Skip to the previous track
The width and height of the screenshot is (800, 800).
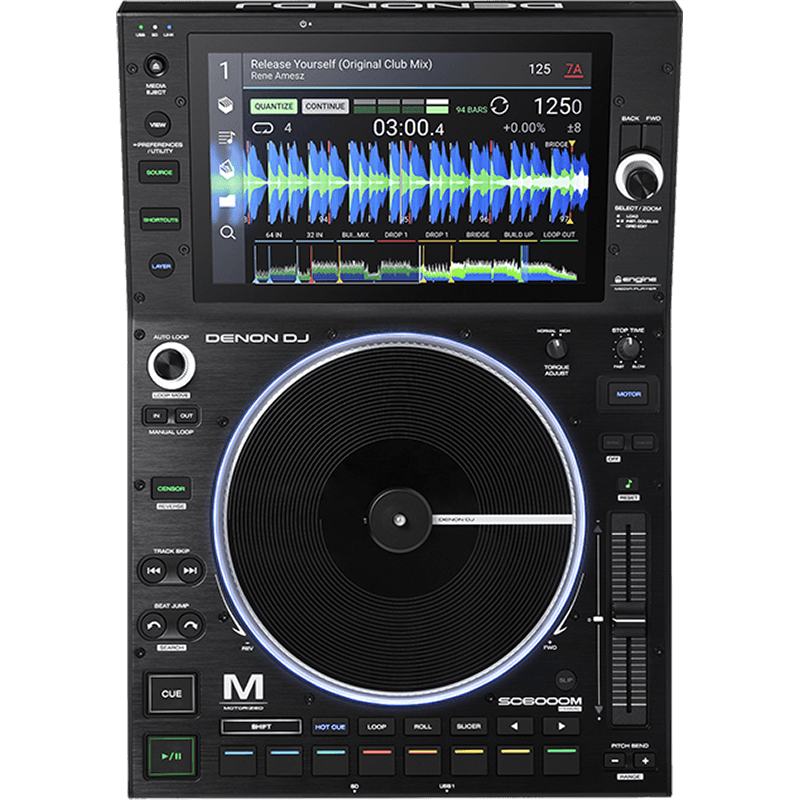pos(154,570)
